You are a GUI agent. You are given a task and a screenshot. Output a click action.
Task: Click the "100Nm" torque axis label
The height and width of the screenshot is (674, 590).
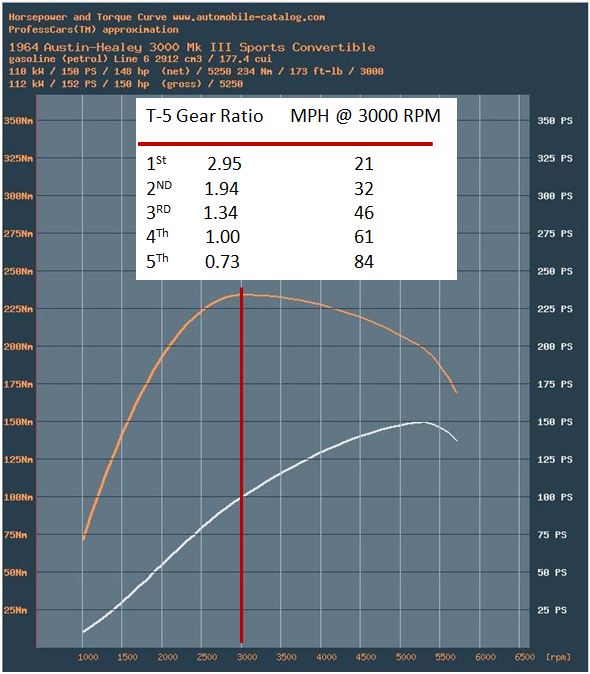point(18,497)
